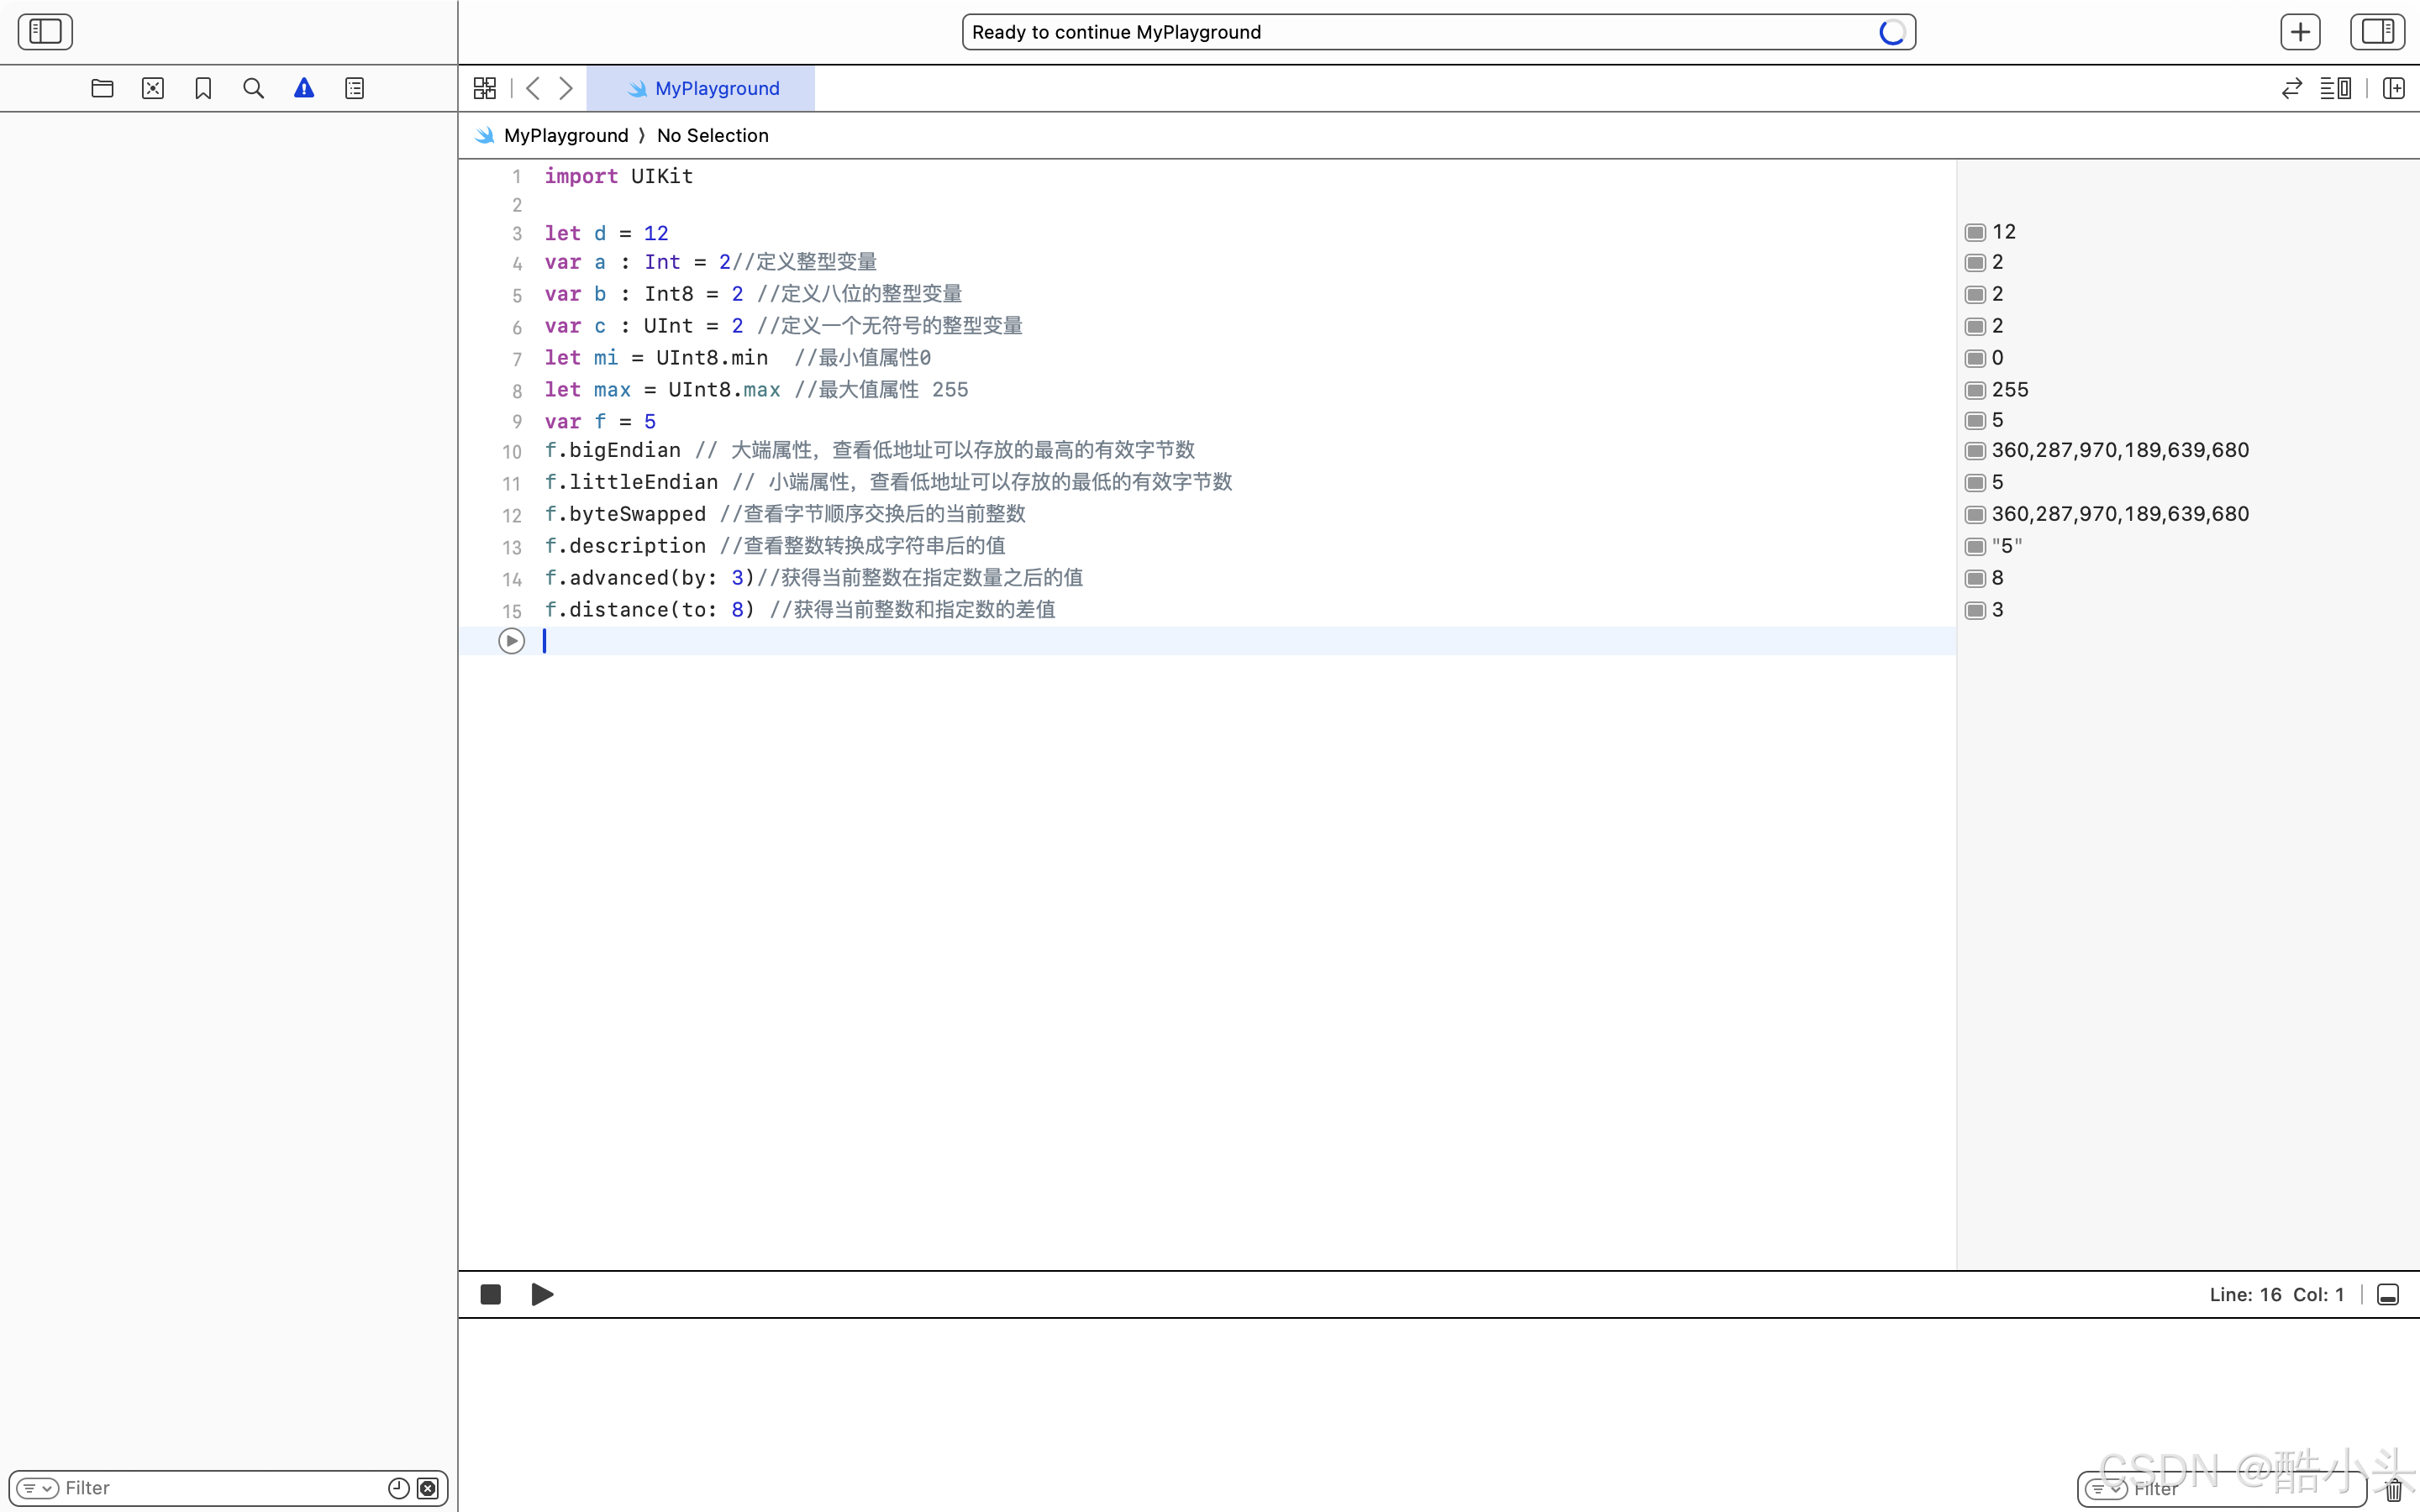This screenshot has height=1512, width=2420.
Task: Show Quick Look for var a result
Action: click(1975, 262)
